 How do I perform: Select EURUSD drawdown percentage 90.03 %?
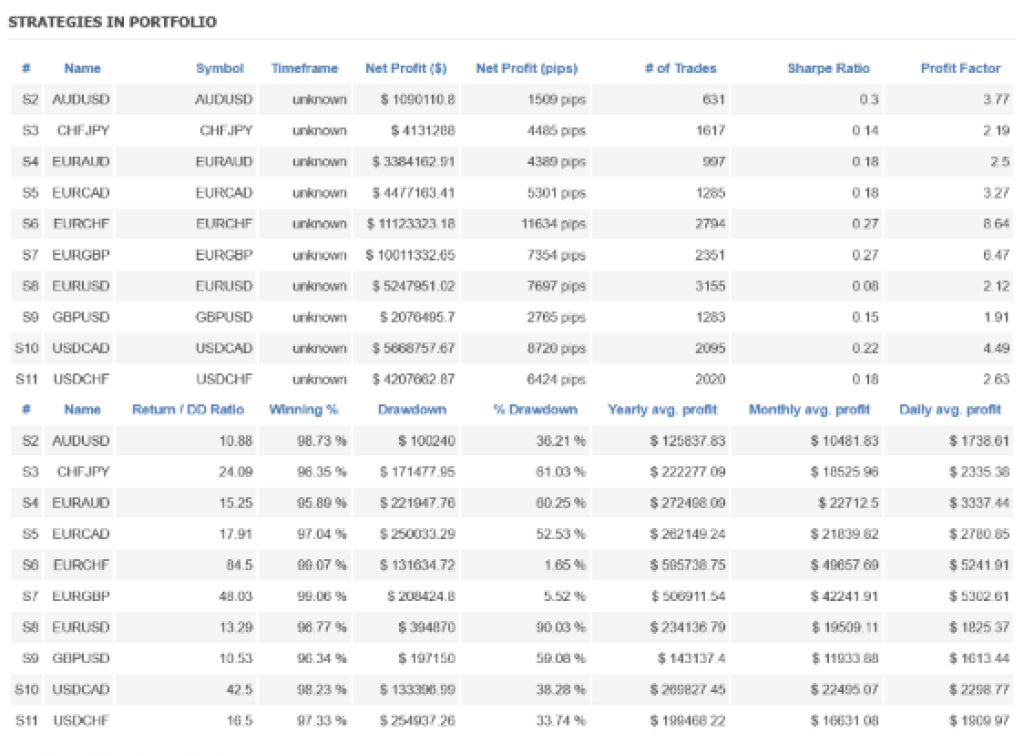coord(560,628)
